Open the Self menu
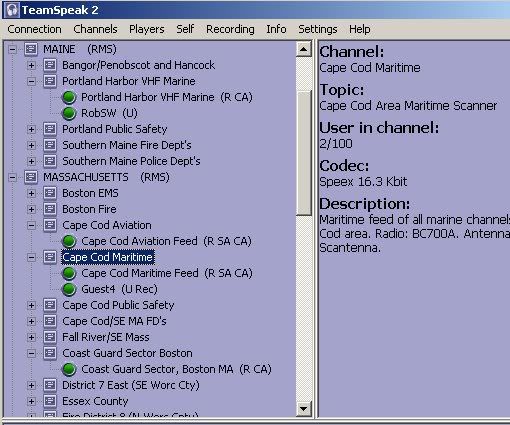 (185, 29)
